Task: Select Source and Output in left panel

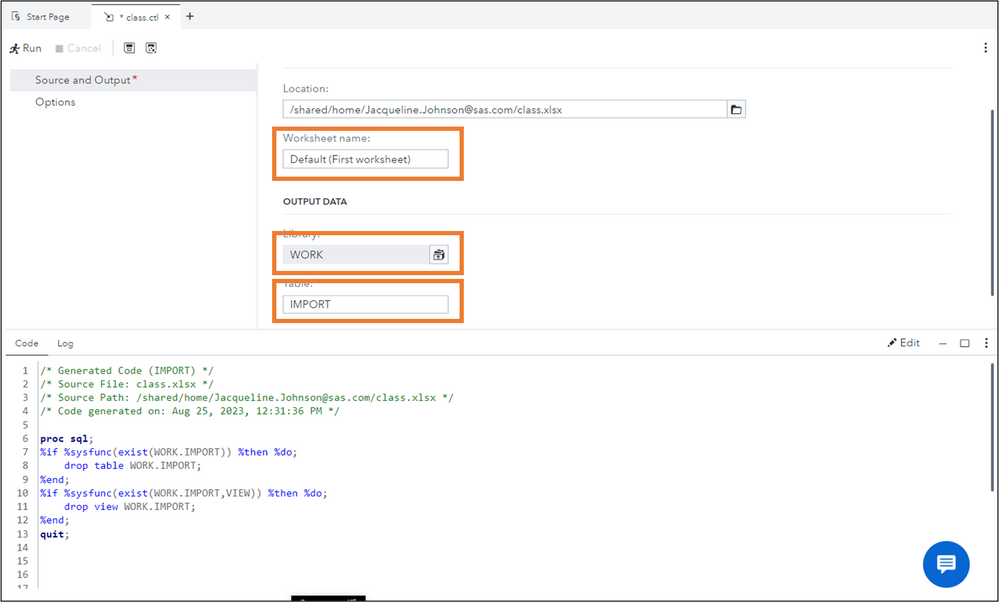Action: point(83,80)
